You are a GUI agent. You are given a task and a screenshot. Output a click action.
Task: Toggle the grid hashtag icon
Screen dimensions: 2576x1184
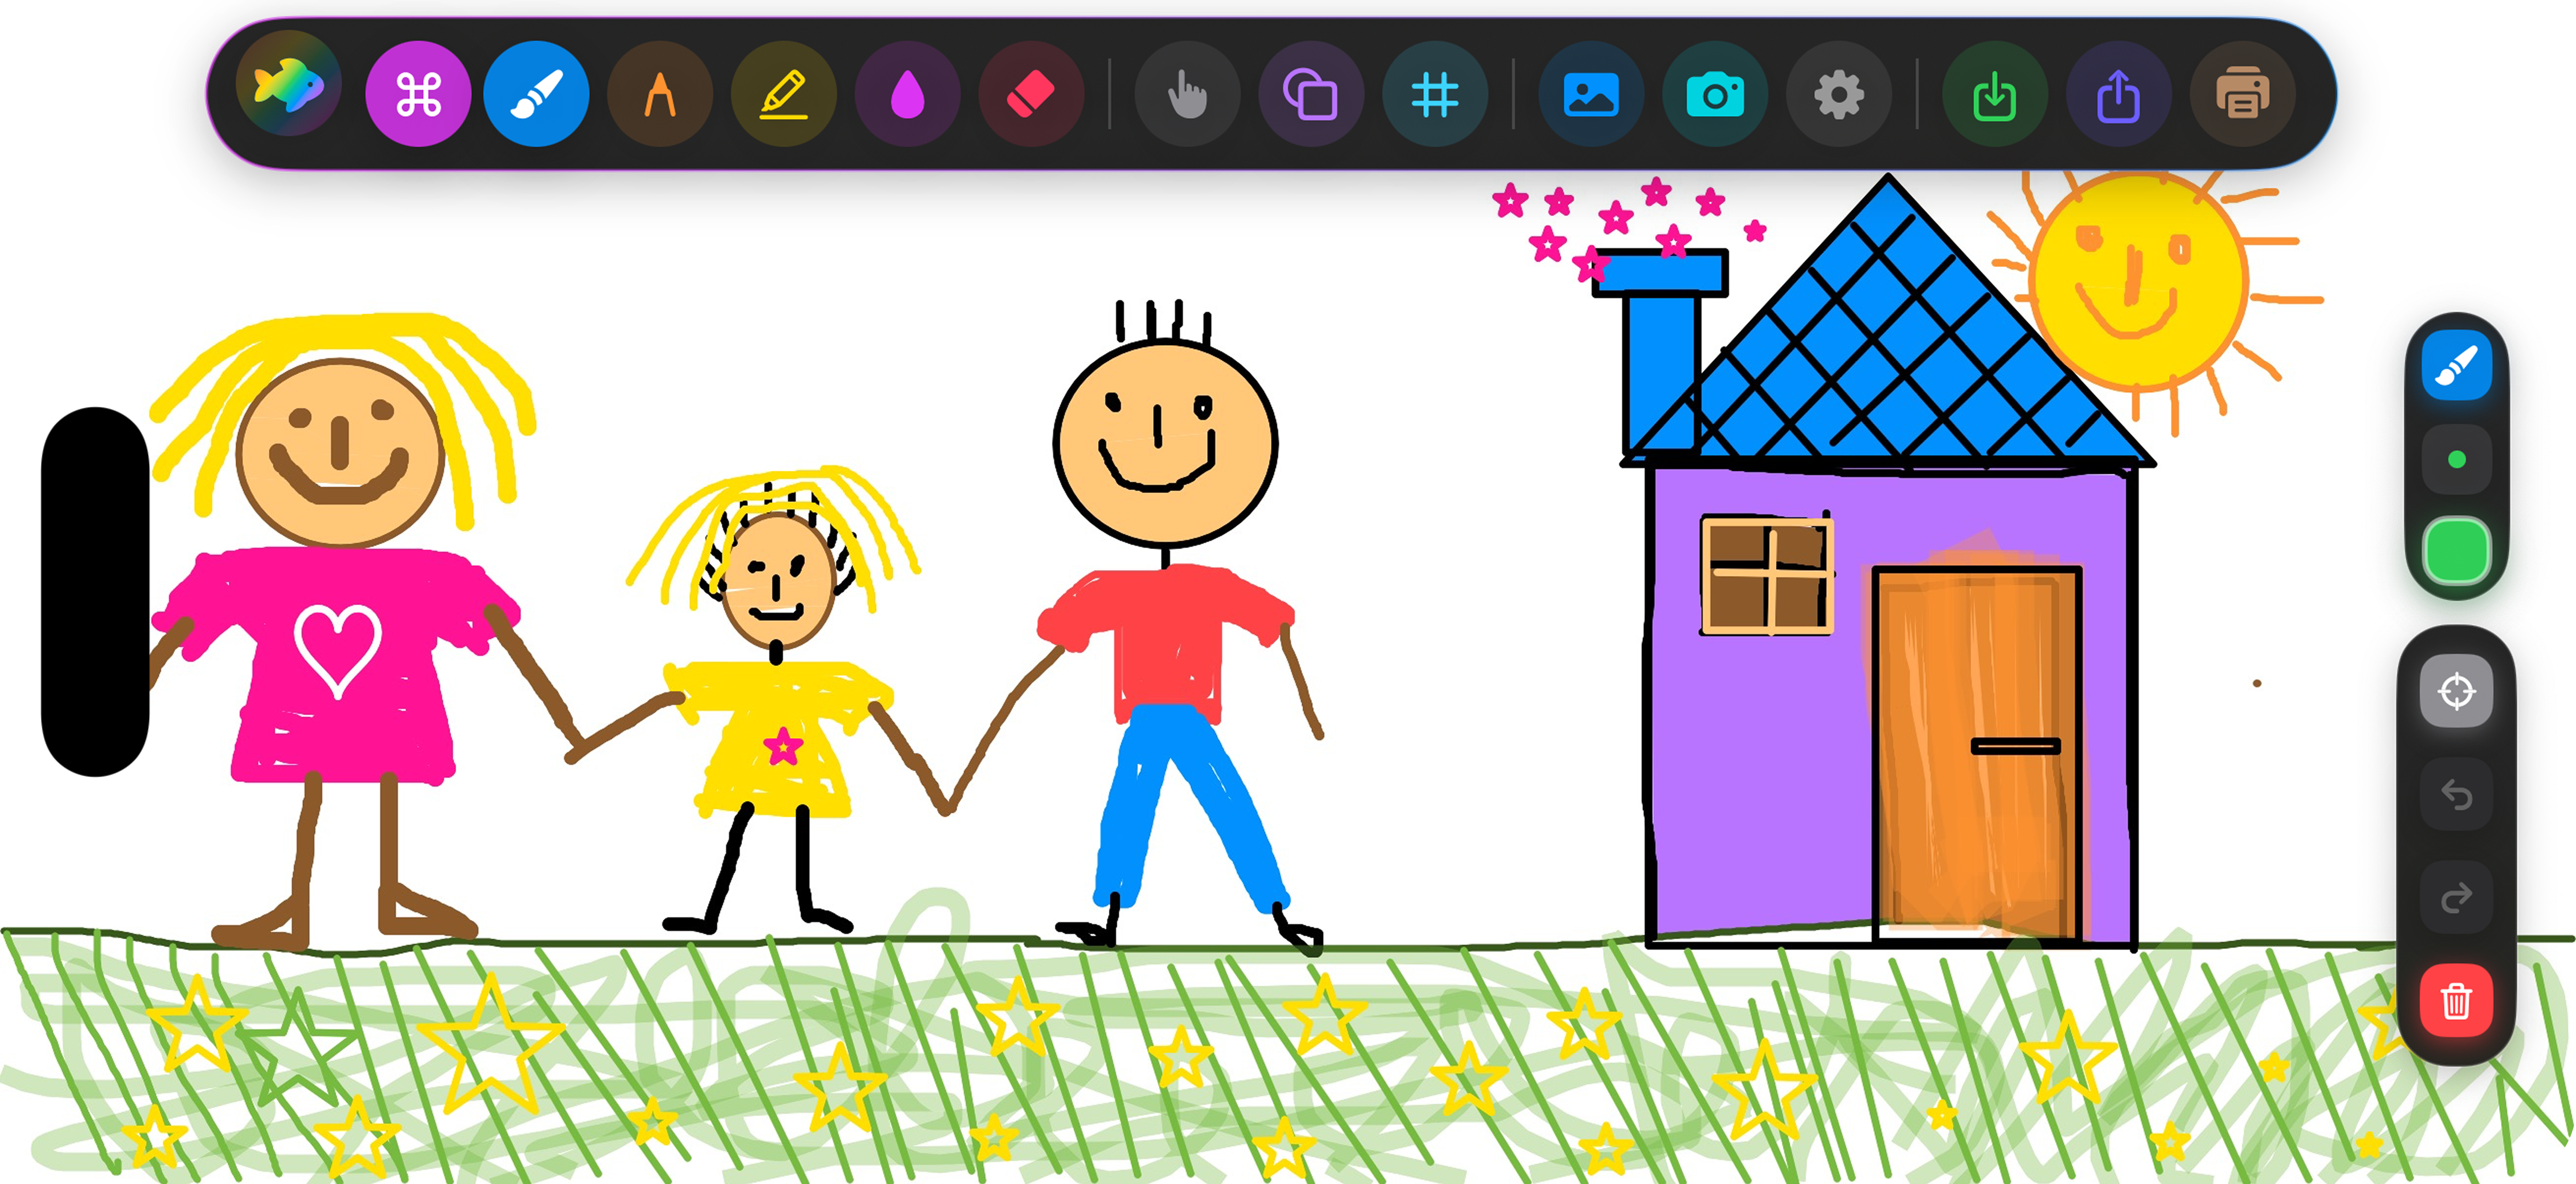point(1435,94)
